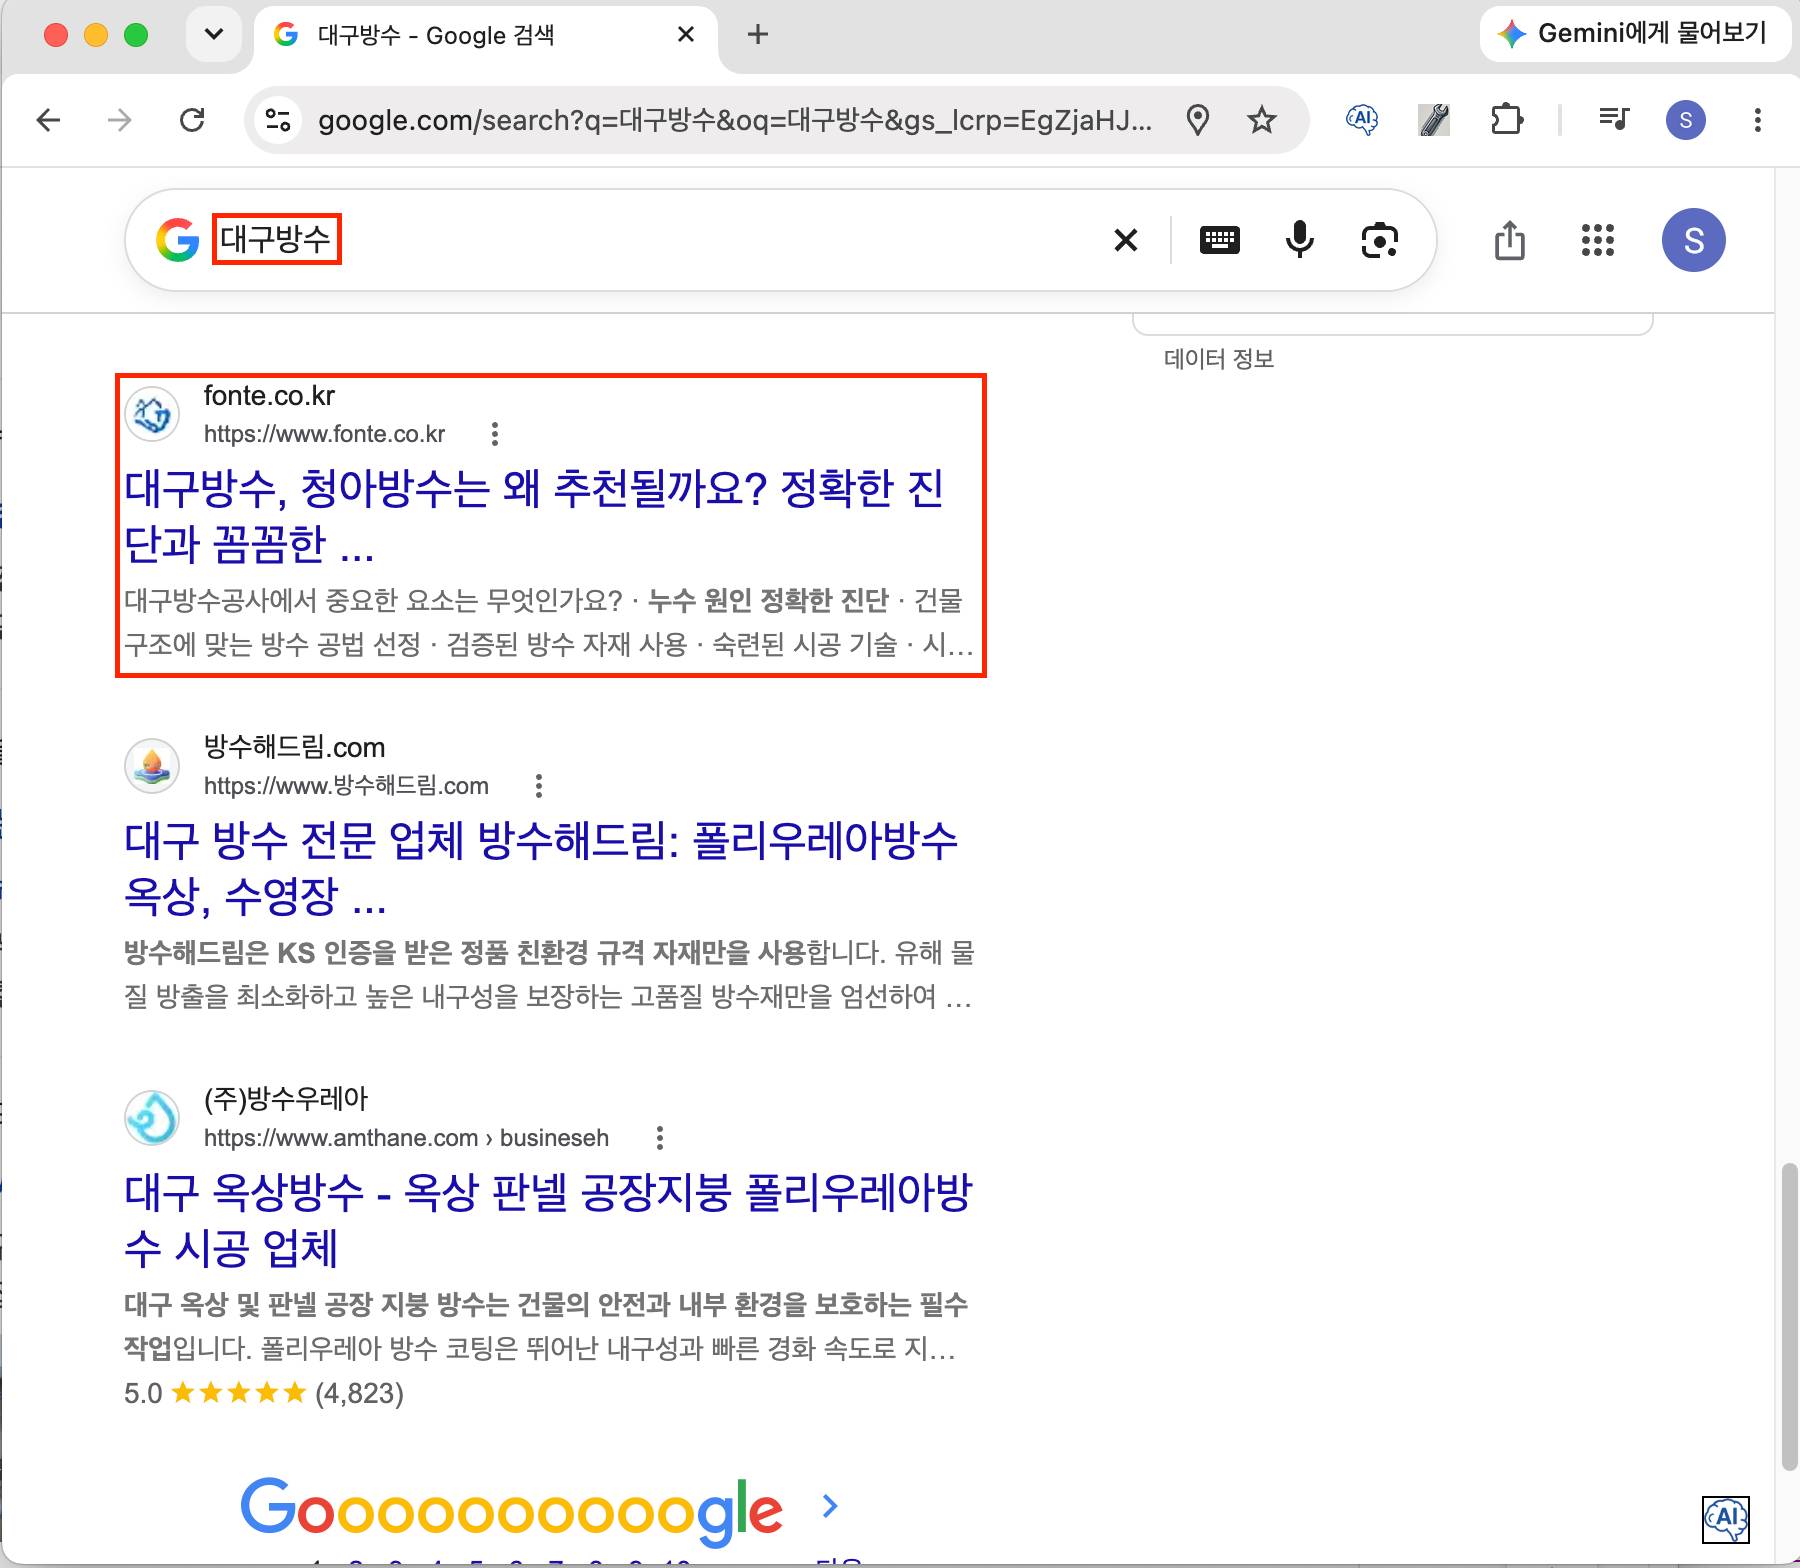Go forward to the next page
Screen dimensions: 1800x1568
pos(120,121)
